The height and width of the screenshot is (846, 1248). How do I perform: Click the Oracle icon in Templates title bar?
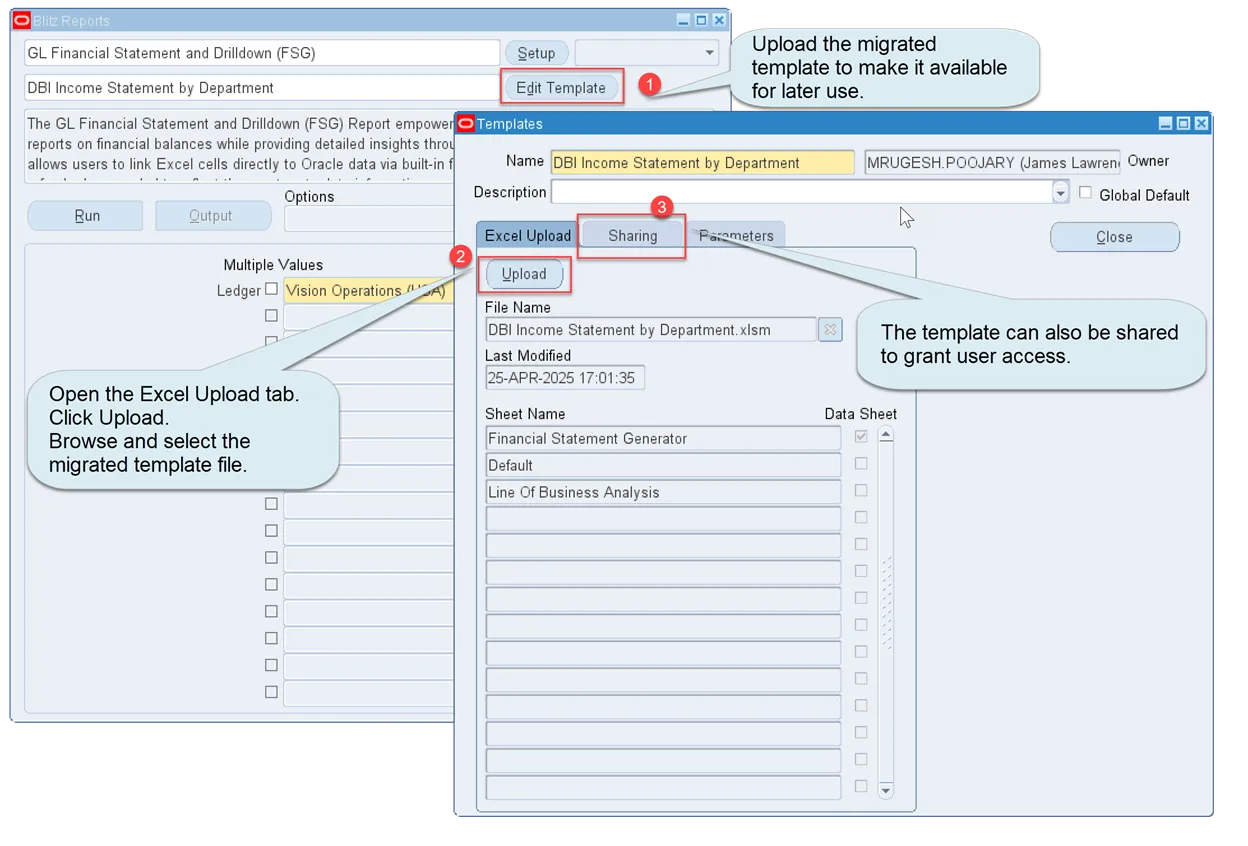(x=465, y=124)
